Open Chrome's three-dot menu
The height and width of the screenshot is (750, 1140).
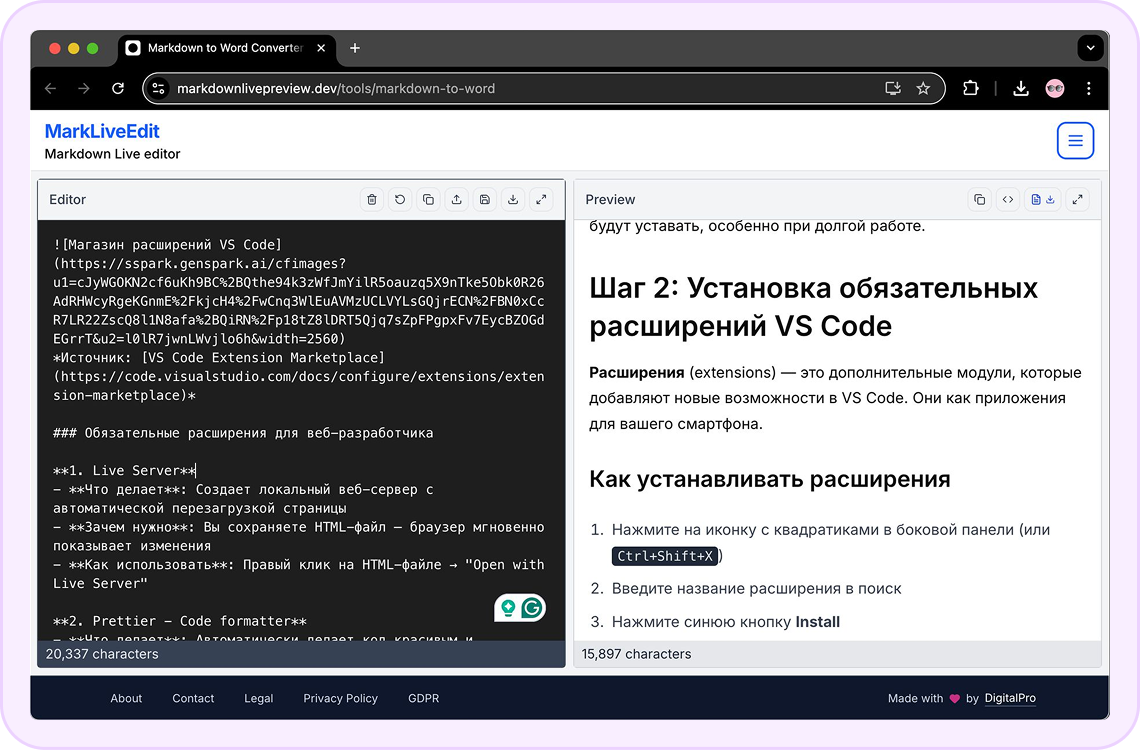tap(1089, 88)
